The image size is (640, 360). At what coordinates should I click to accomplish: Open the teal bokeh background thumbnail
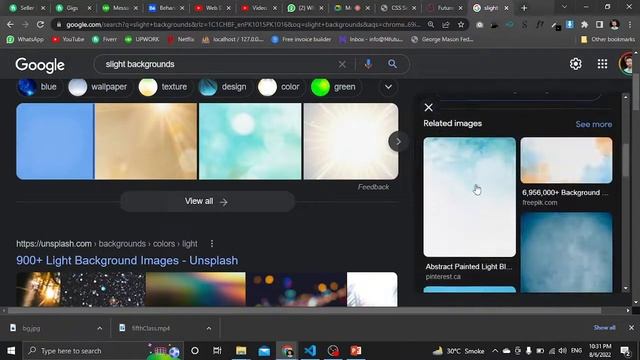pos(250,141)
